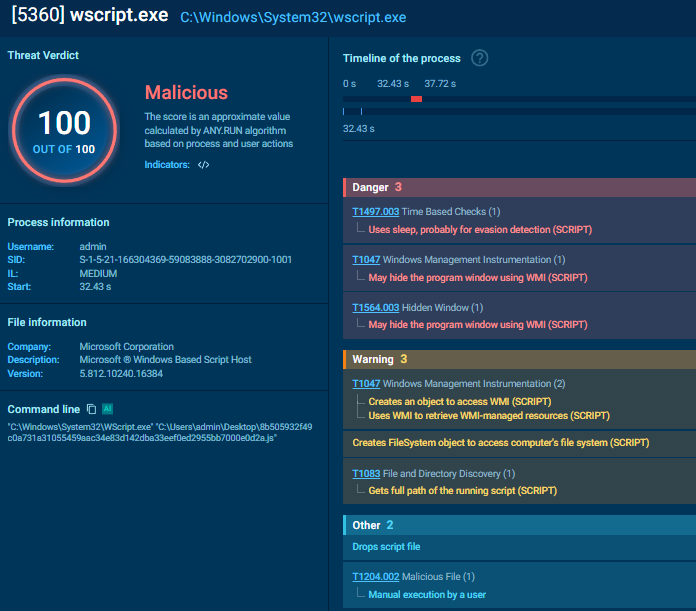Select the 'Creates FileSystem object' warning entry
The width and height of the screenshot is (696, 611).
point(500,442)
